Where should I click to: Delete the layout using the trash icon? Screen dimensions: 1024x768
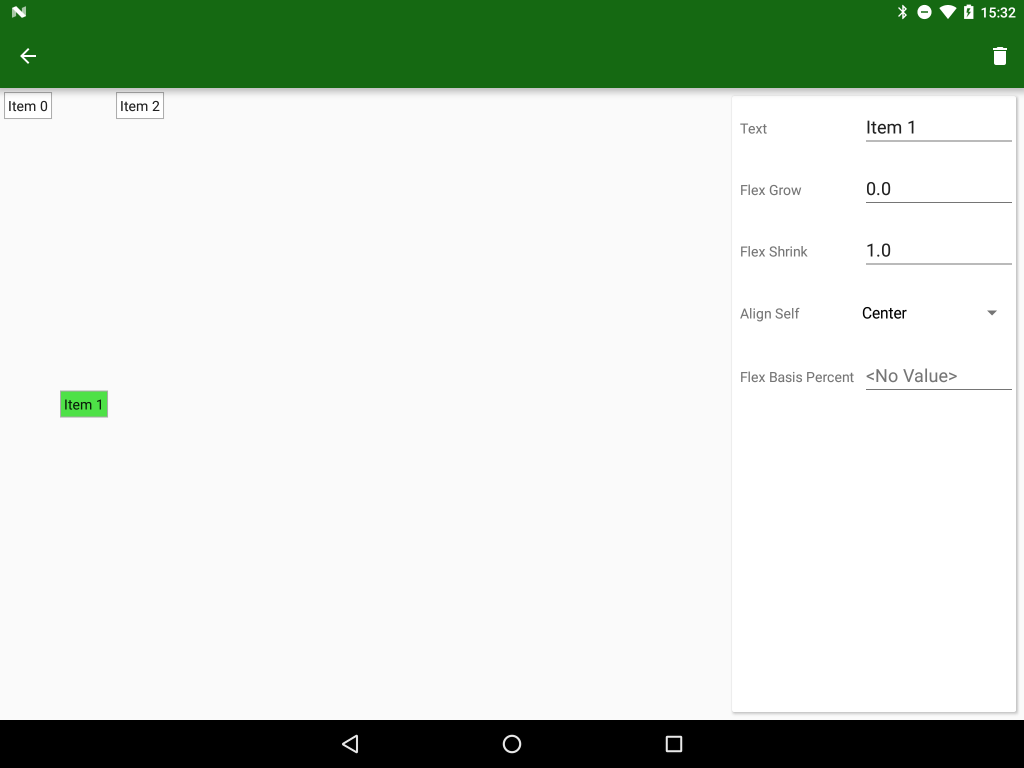999,56
